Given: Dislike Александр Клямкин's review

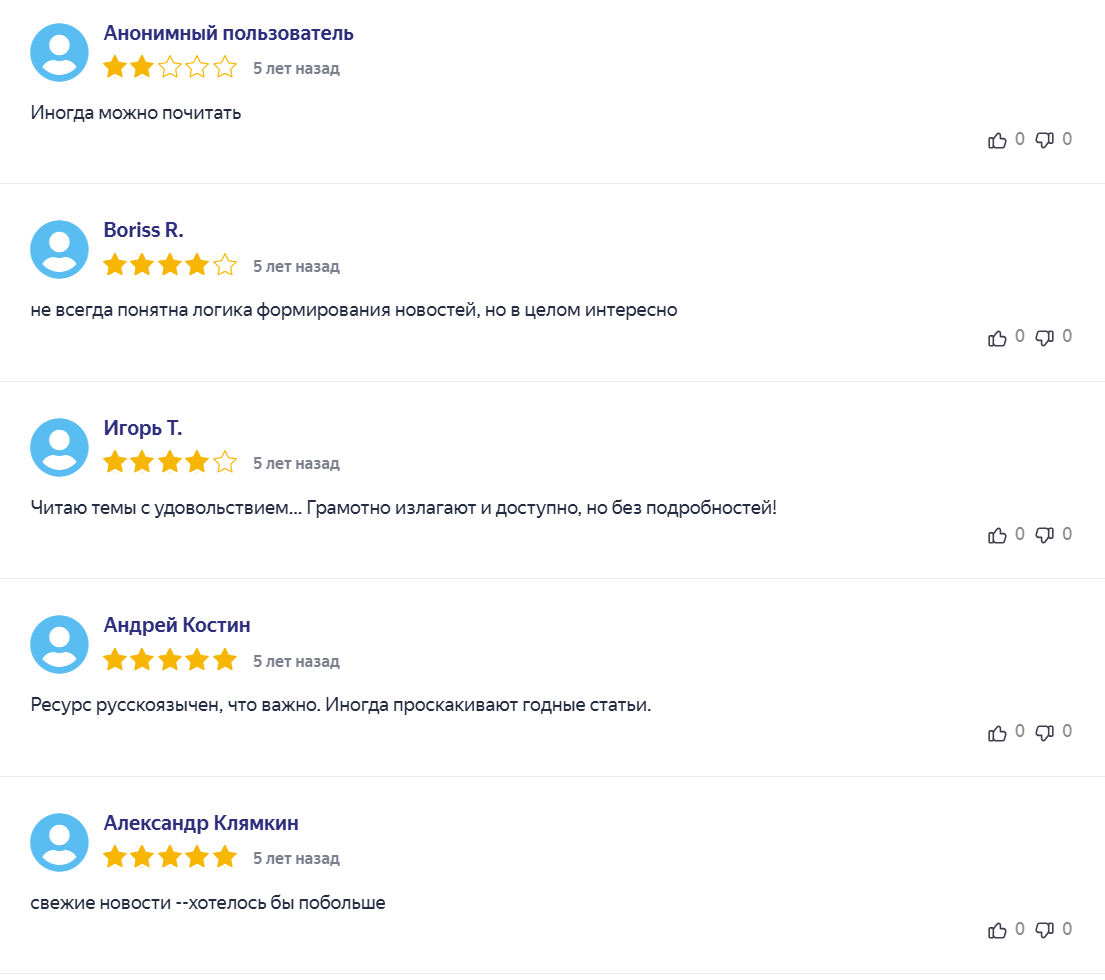Looking at the screenshot, I should [x=1044, y=931].
